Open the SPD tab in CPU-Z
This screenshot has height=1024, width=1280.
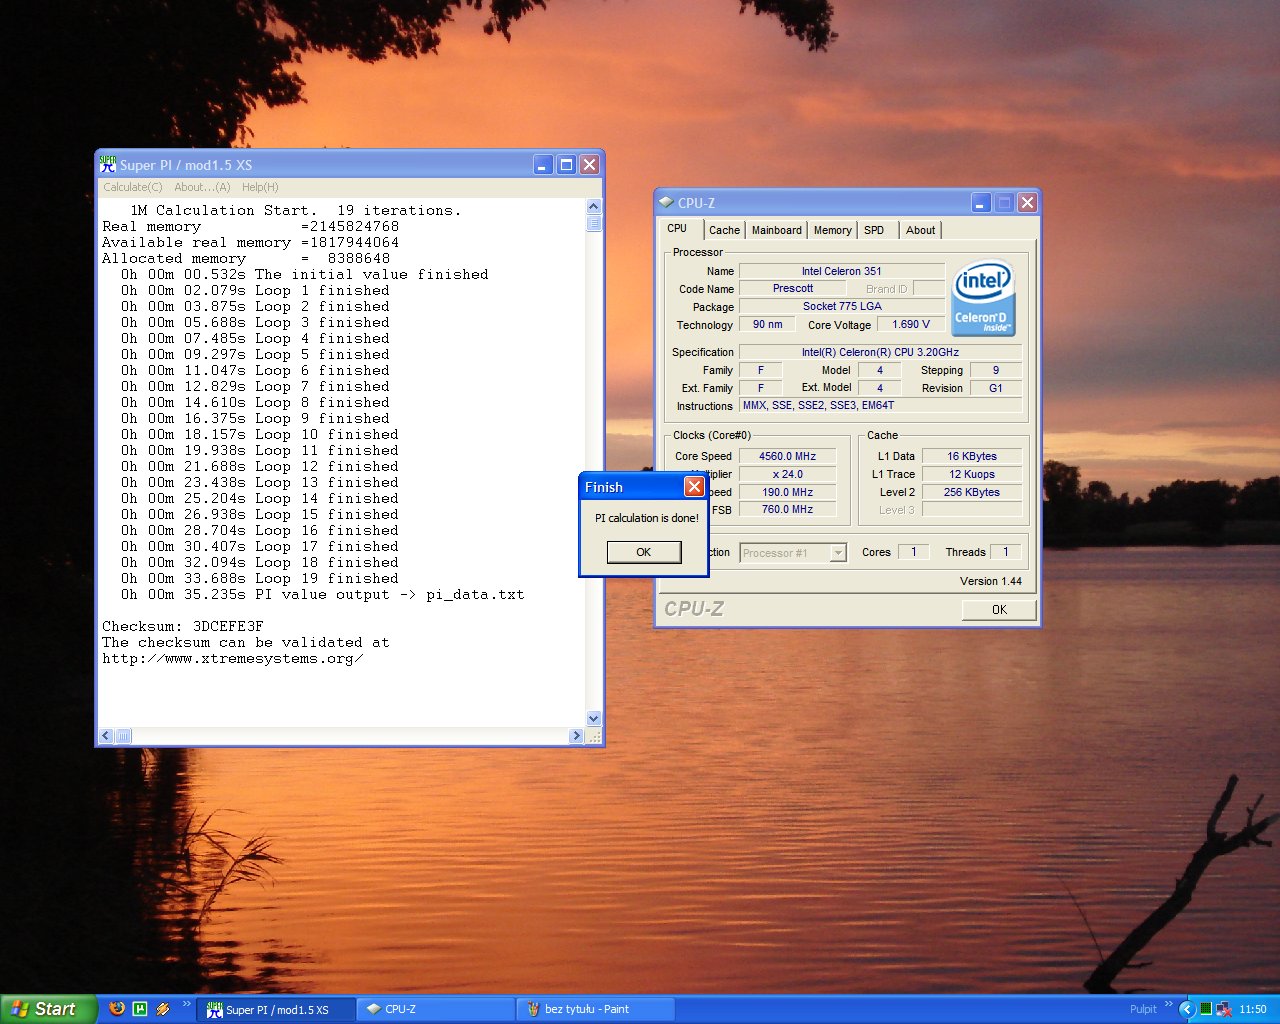click(x=874, y=230)
